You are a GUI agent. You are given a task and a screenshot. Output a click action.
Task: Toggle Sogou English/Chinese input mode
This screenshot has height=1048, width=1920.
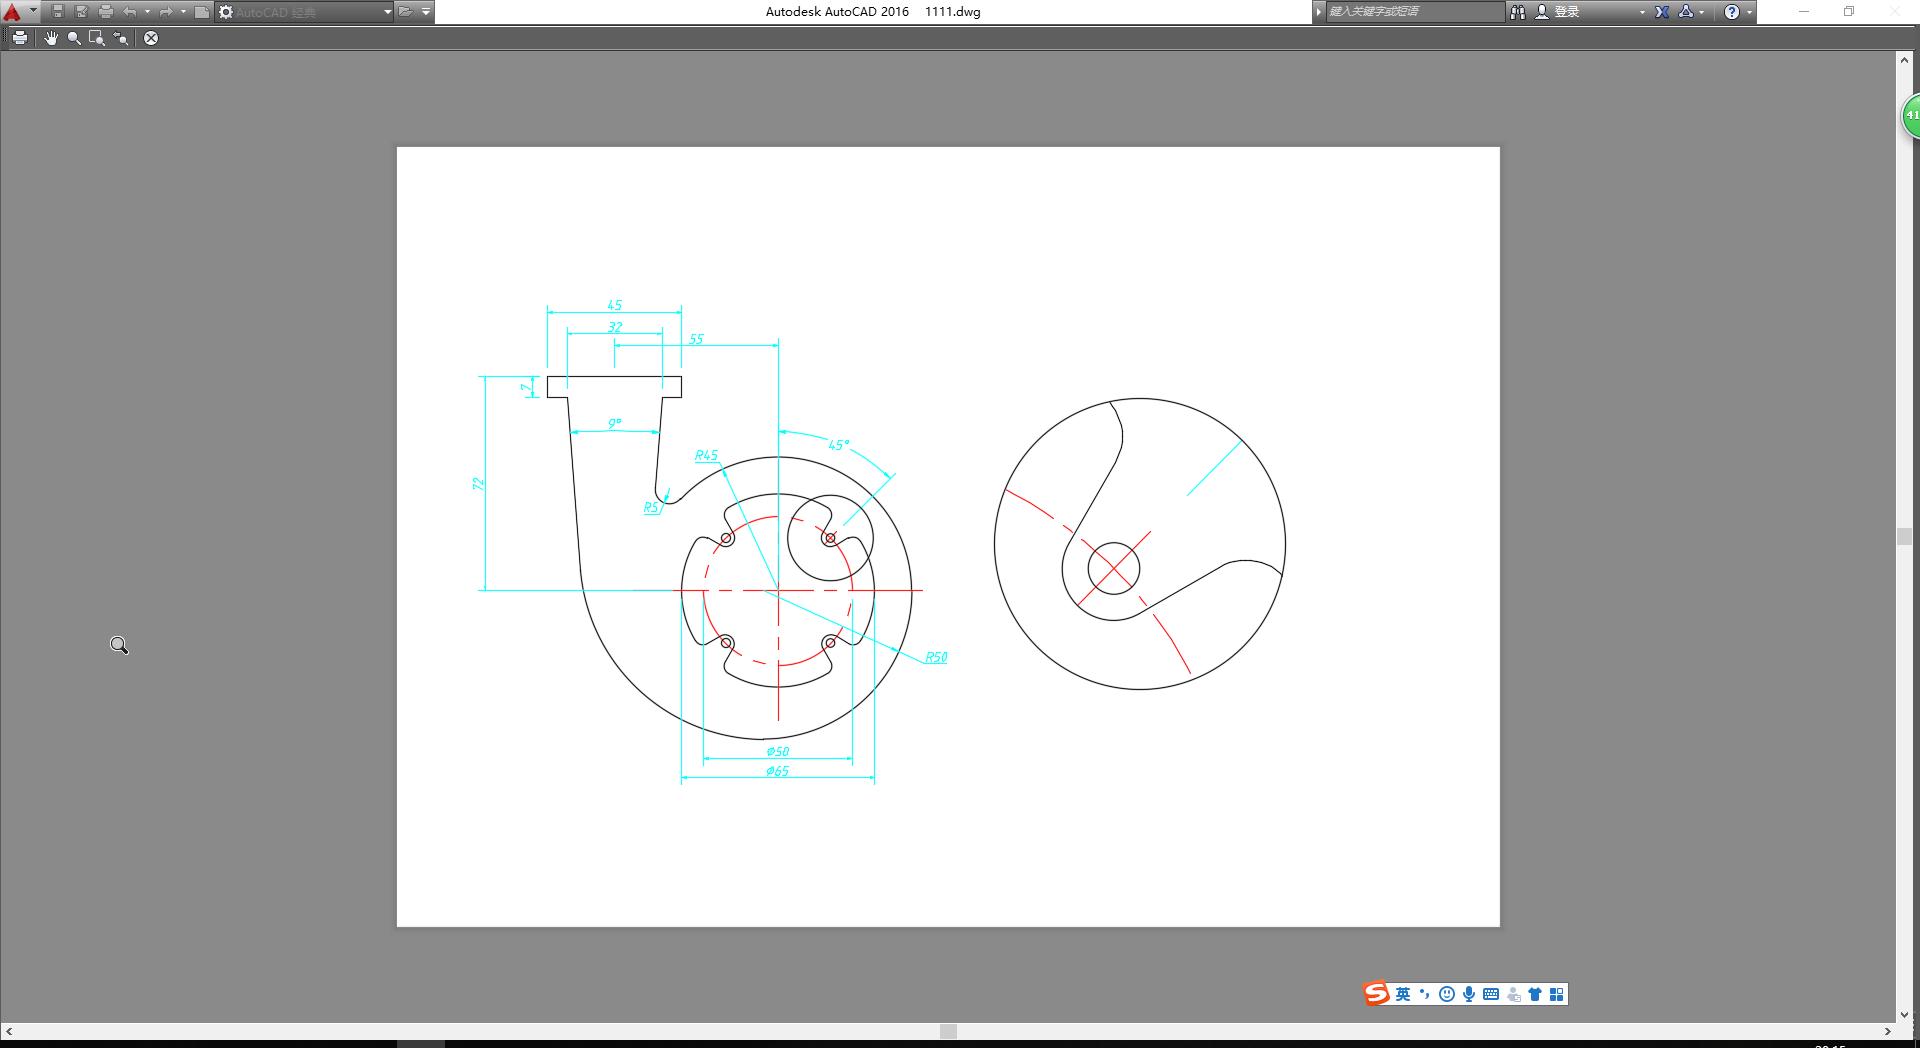[x=1403, y=994]
